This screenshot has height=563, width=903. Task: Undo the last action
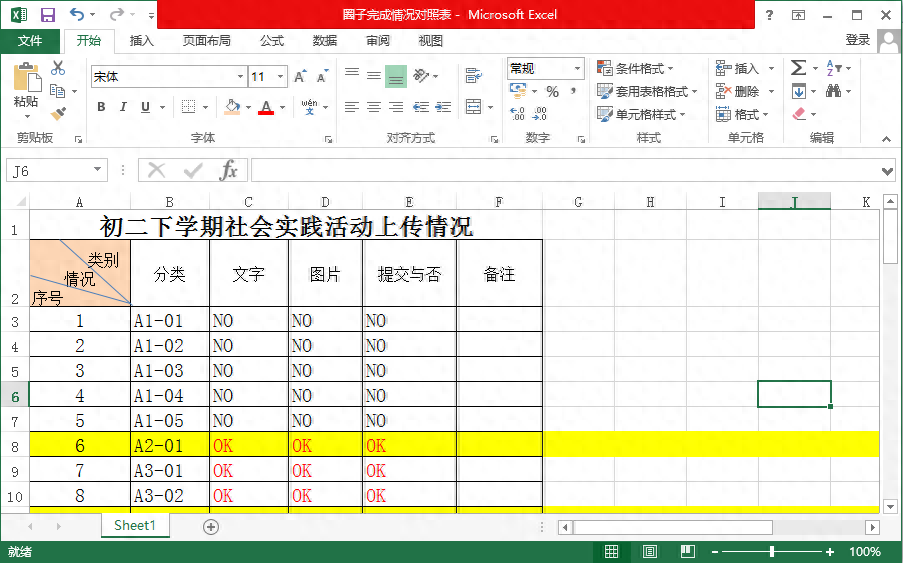(x=77, y=14)
